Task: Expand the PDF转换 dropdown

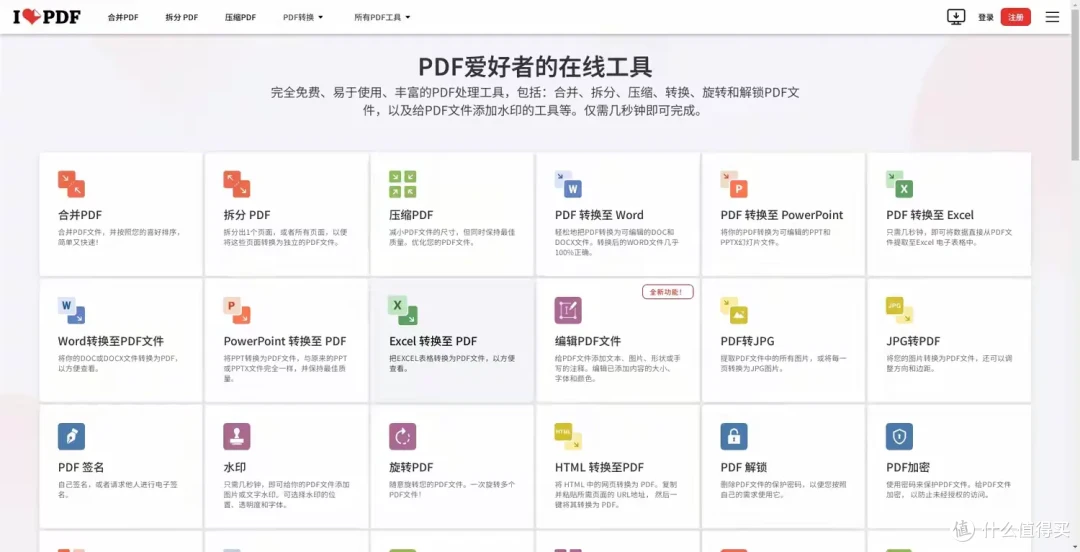Action: [x=303, y=17]
